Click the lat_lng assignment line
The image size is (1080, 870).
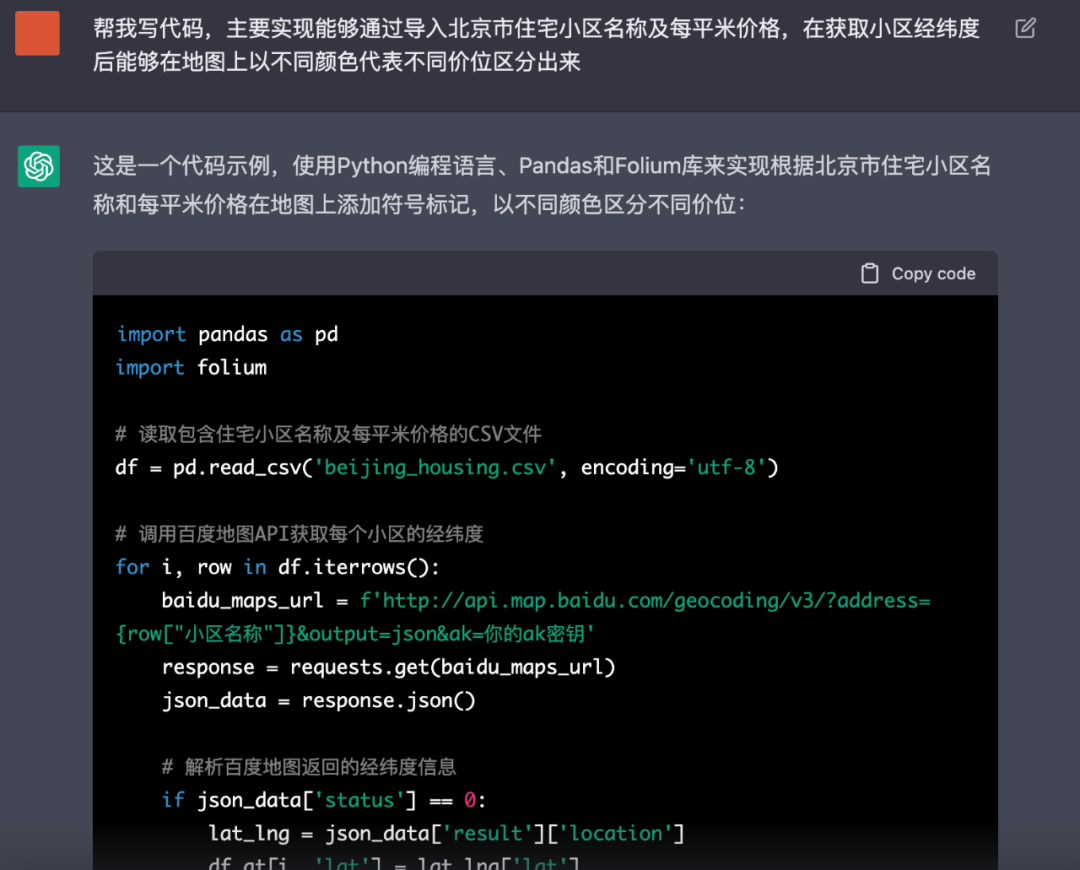pyautogui.click(x=446, y=833)
